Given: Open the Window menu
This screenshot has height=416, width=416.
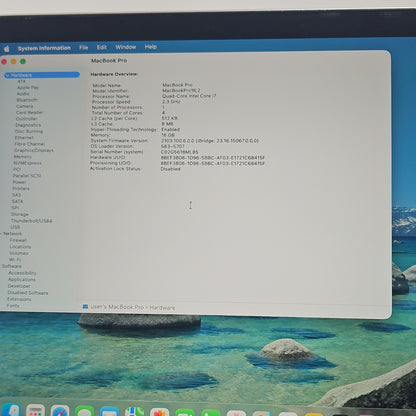Looking at the screenshot, I should tap(126, 47).
